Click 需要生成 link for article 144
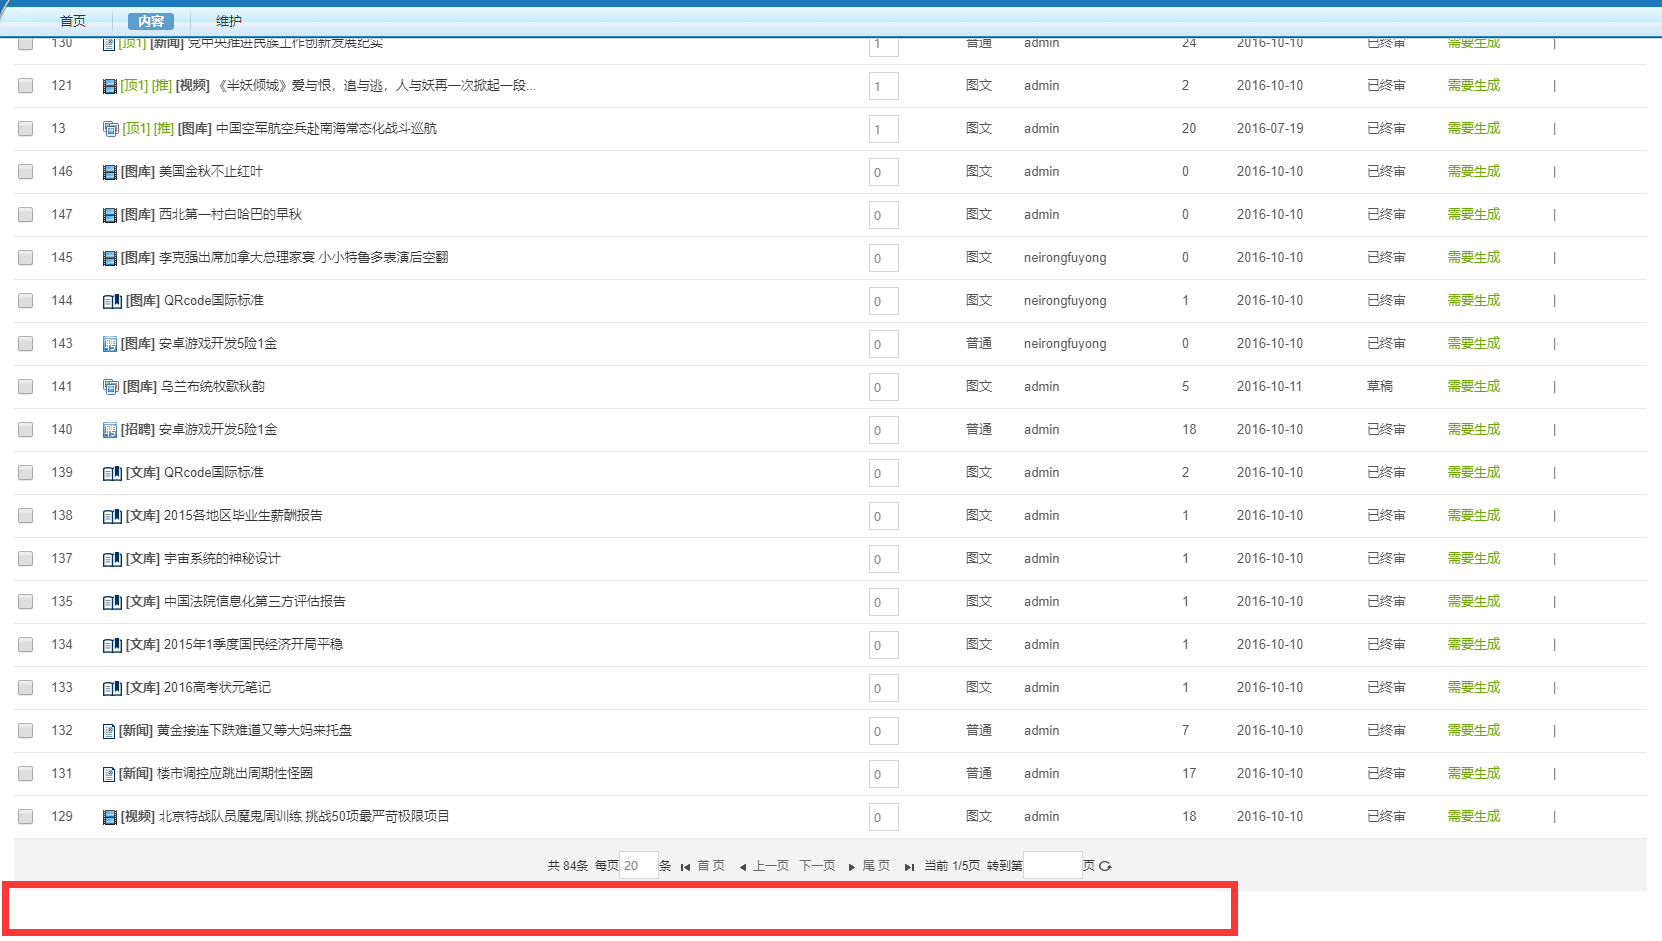 (x=1473, y=301)
